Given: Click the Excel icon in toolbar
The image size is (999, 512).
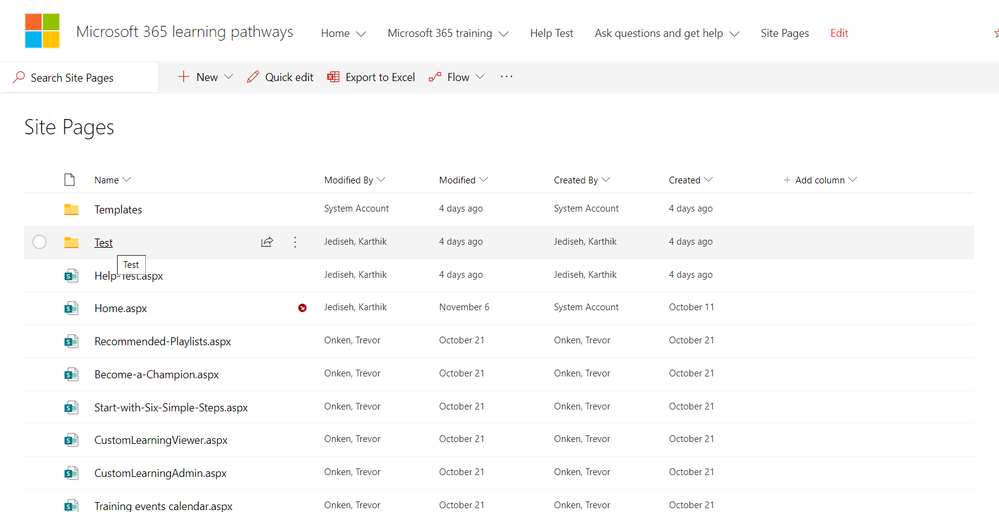Looking at the screenshot, I should click(x=333, y=77).
